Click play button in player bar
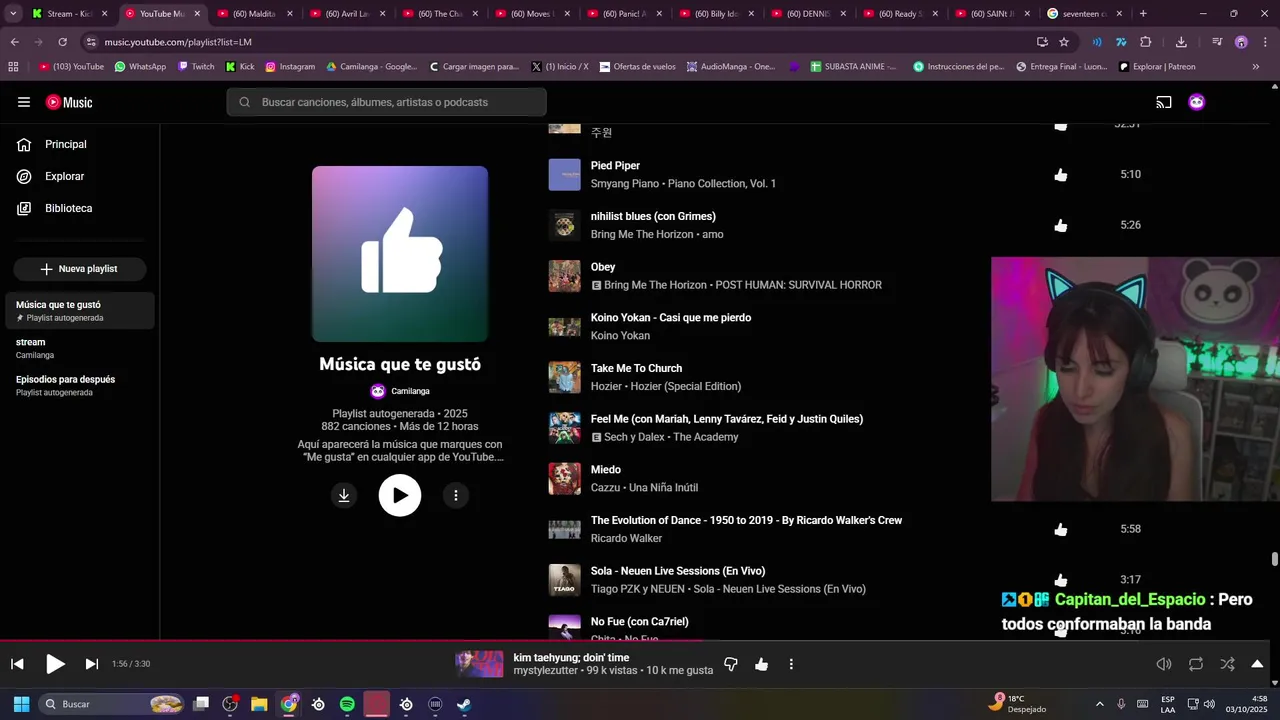The height and width of the screenshot is (720, 1280). tap(55, 664)
